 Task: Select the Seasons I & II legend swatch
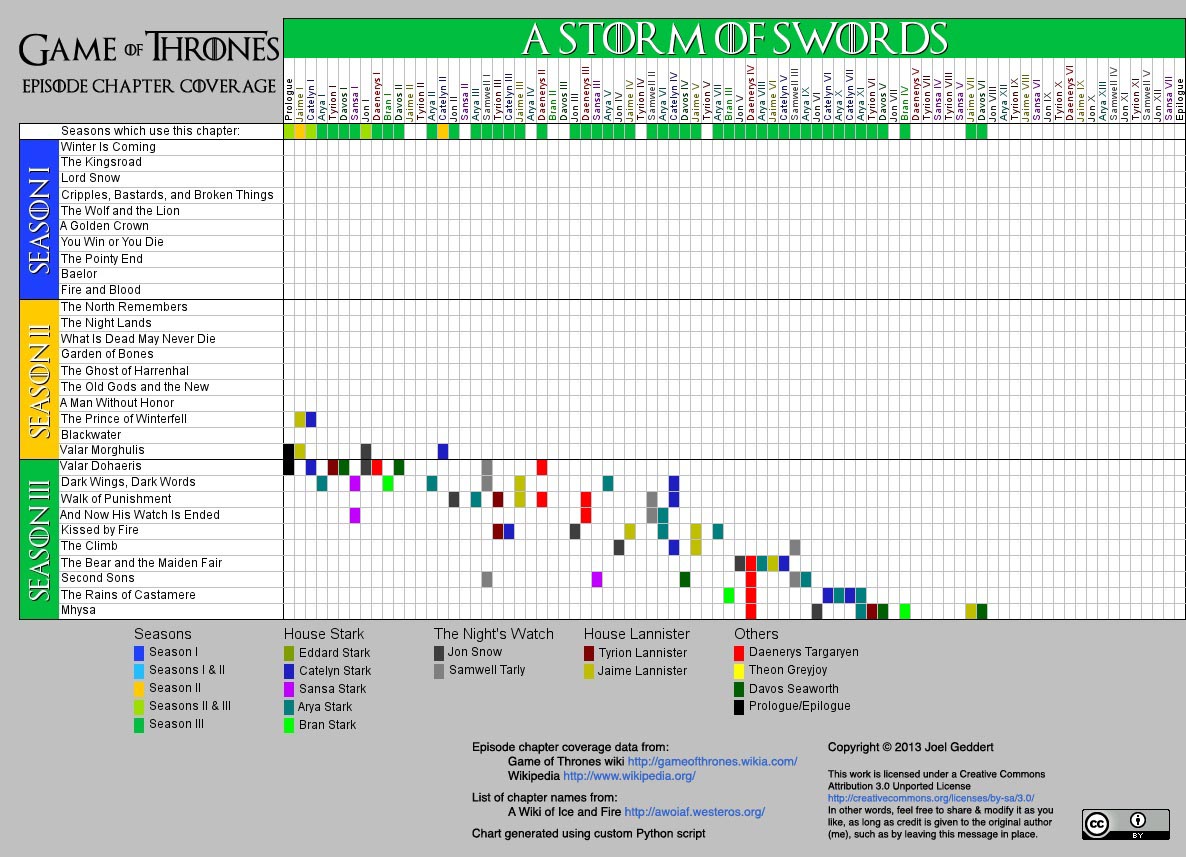(139, 670)
